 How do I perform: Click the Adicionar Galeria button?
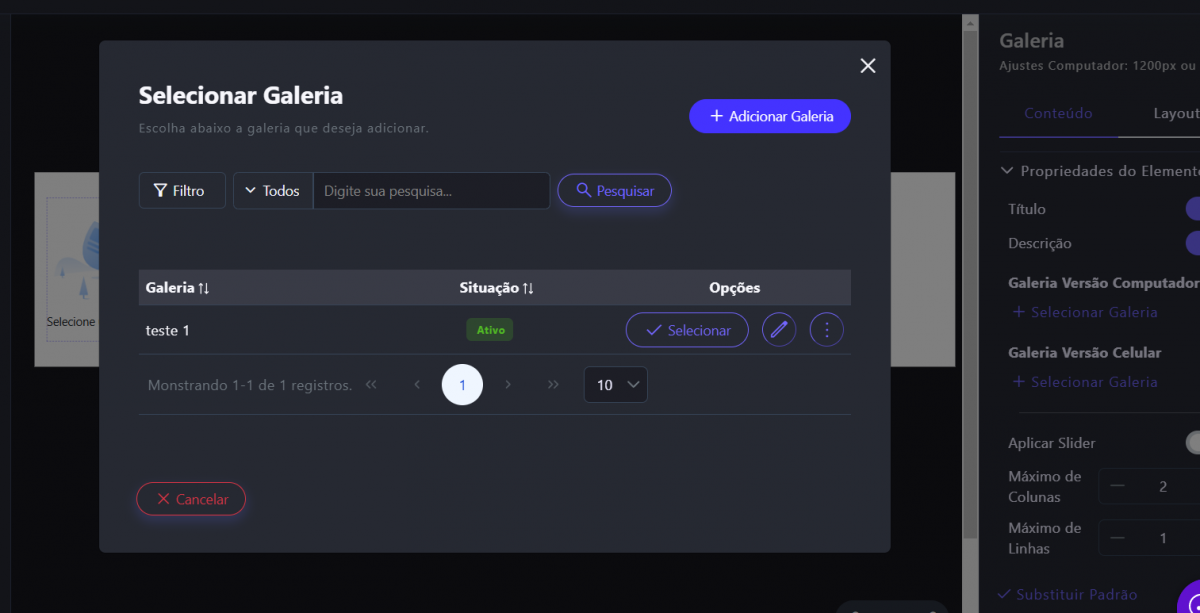(x=769, y=116)
